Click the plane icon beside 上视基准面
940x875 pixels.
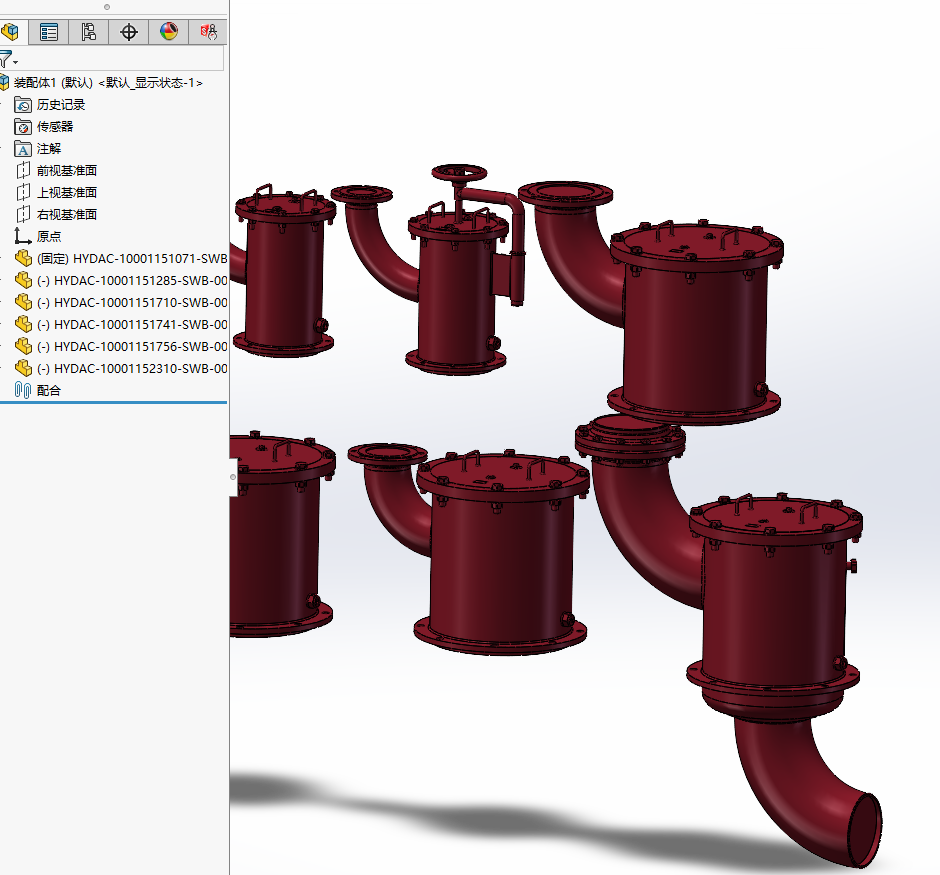tap(23, 192)
